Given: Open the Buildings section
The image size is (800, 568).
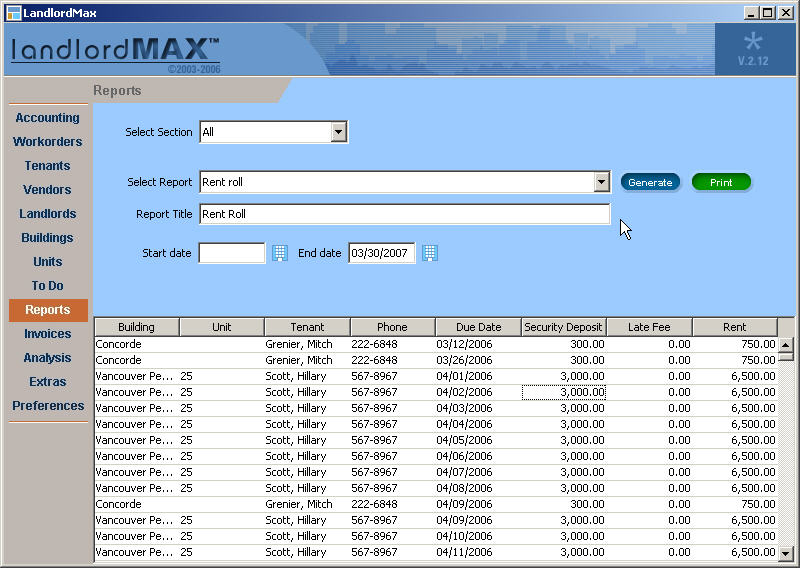Looking at the screenshot, I should (x=47, y=238).
